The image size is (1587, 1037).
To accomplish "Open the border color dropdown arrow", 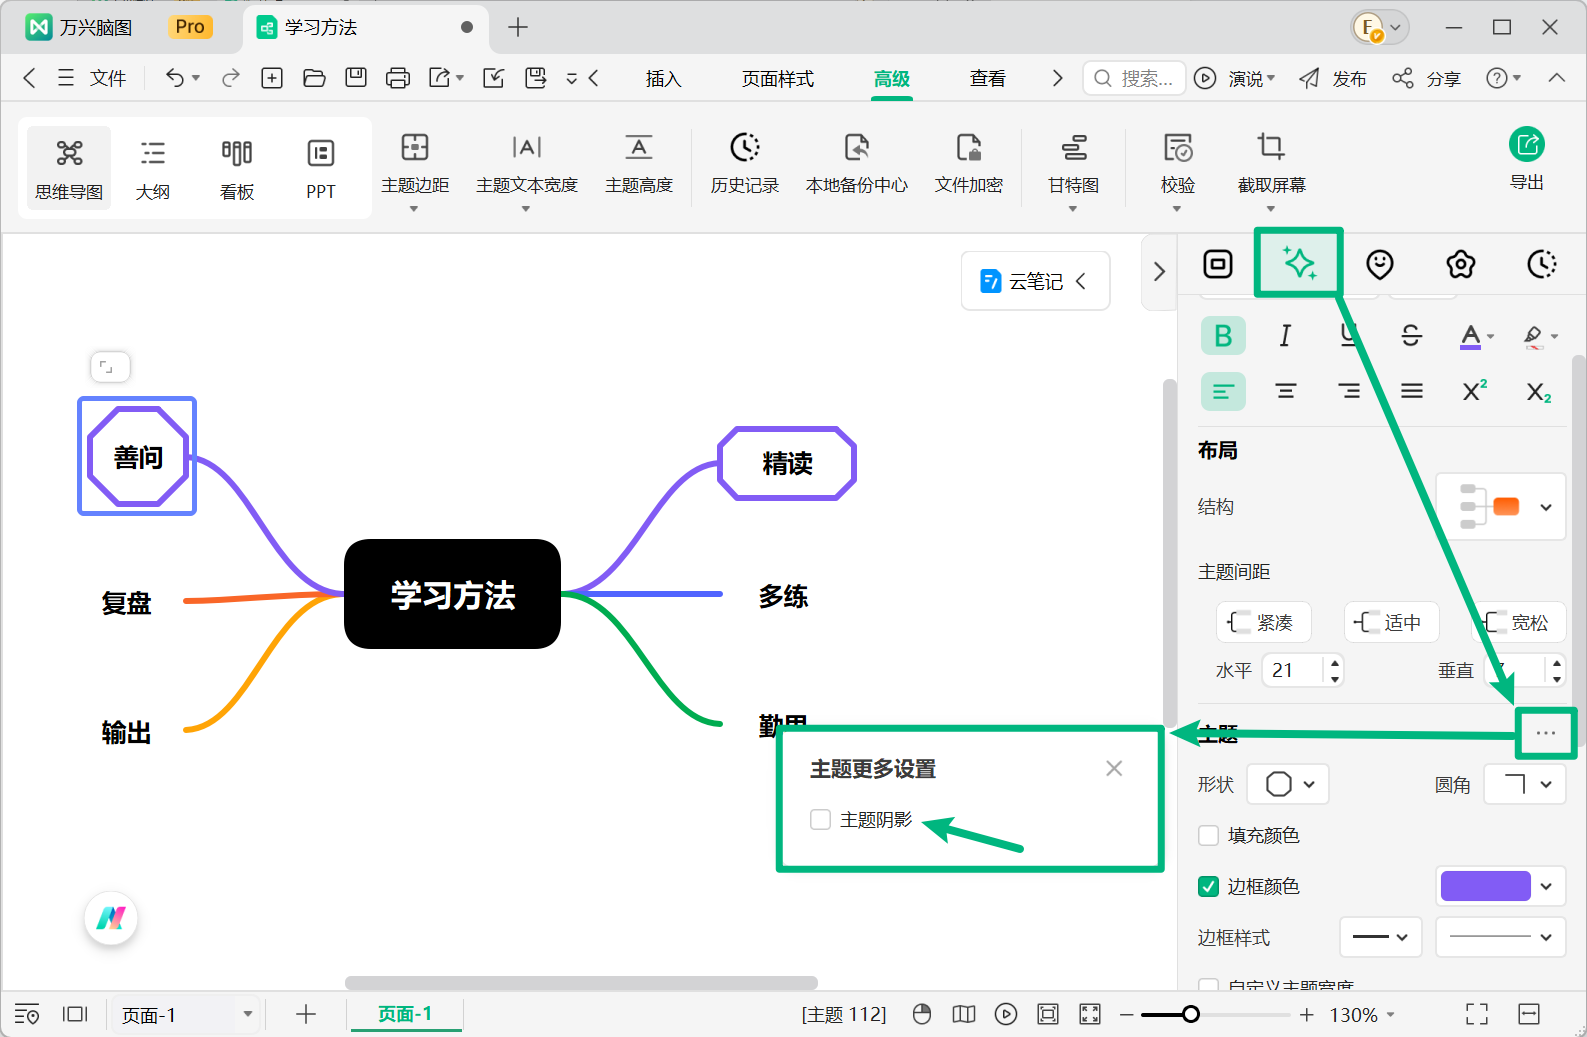I will point(1547,886).
